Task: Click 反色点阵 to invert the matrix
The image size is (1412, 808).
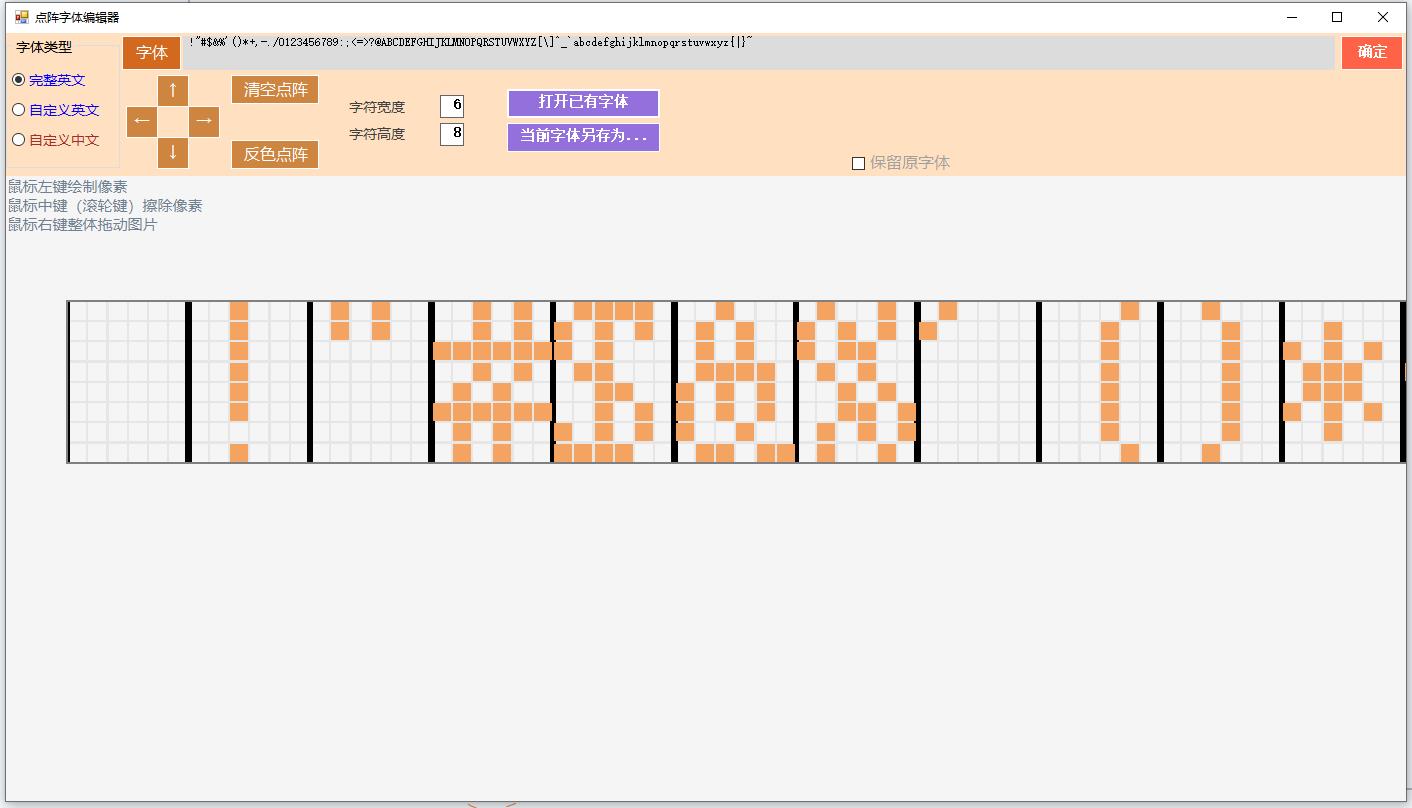Action: (x=275, y=154)
